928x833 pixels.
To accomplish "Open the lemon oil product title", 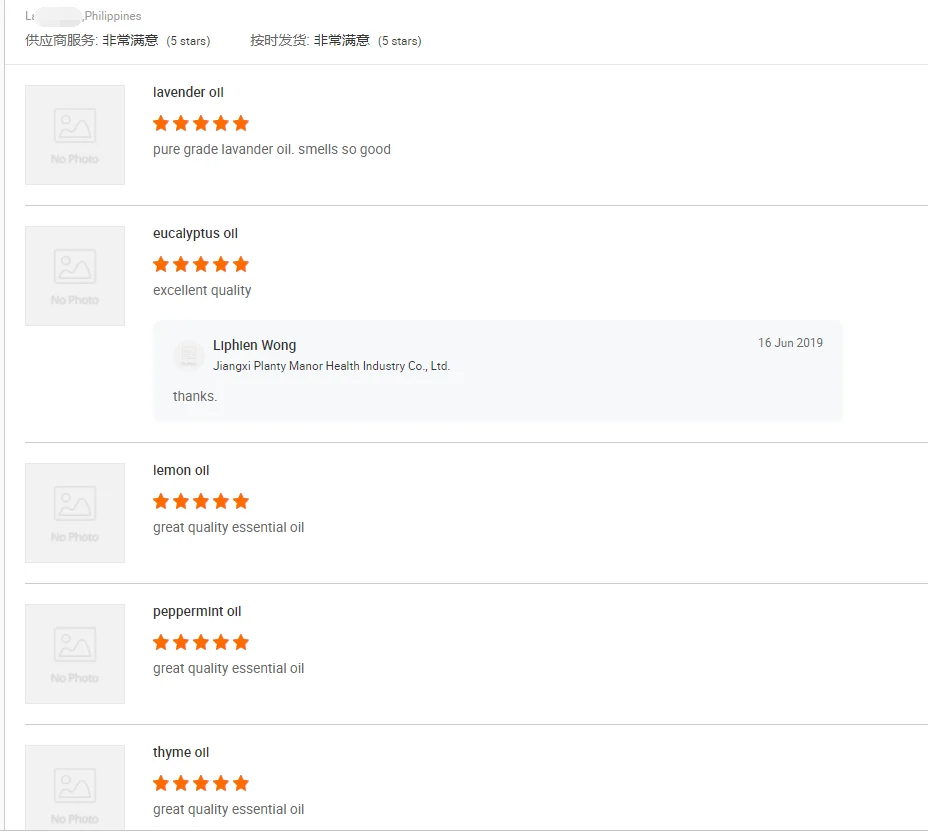I will tap(181, 471).
